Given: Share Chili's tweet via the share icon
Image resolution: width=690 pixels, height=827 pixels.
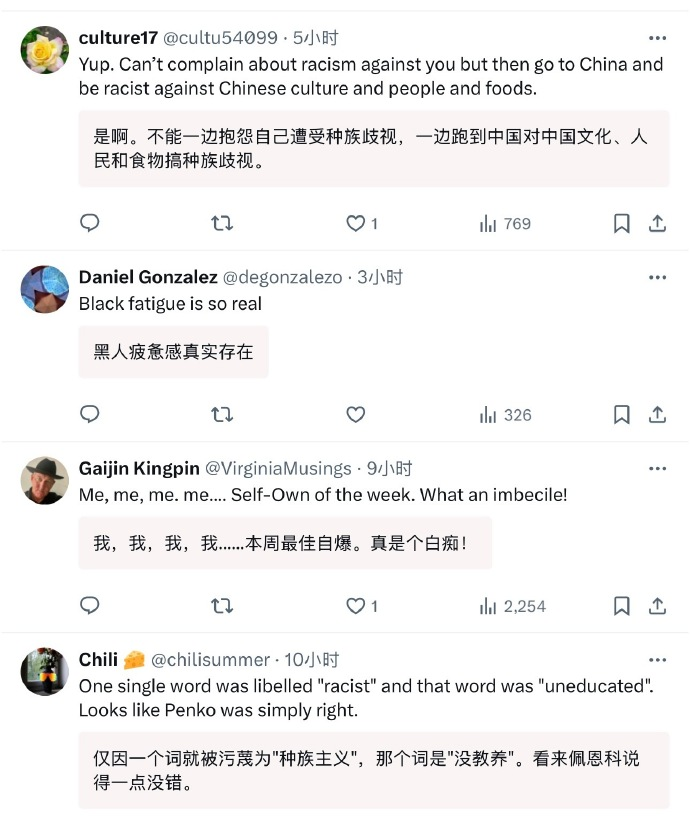Looking at the screenshot, I should (x=656, y=820).
